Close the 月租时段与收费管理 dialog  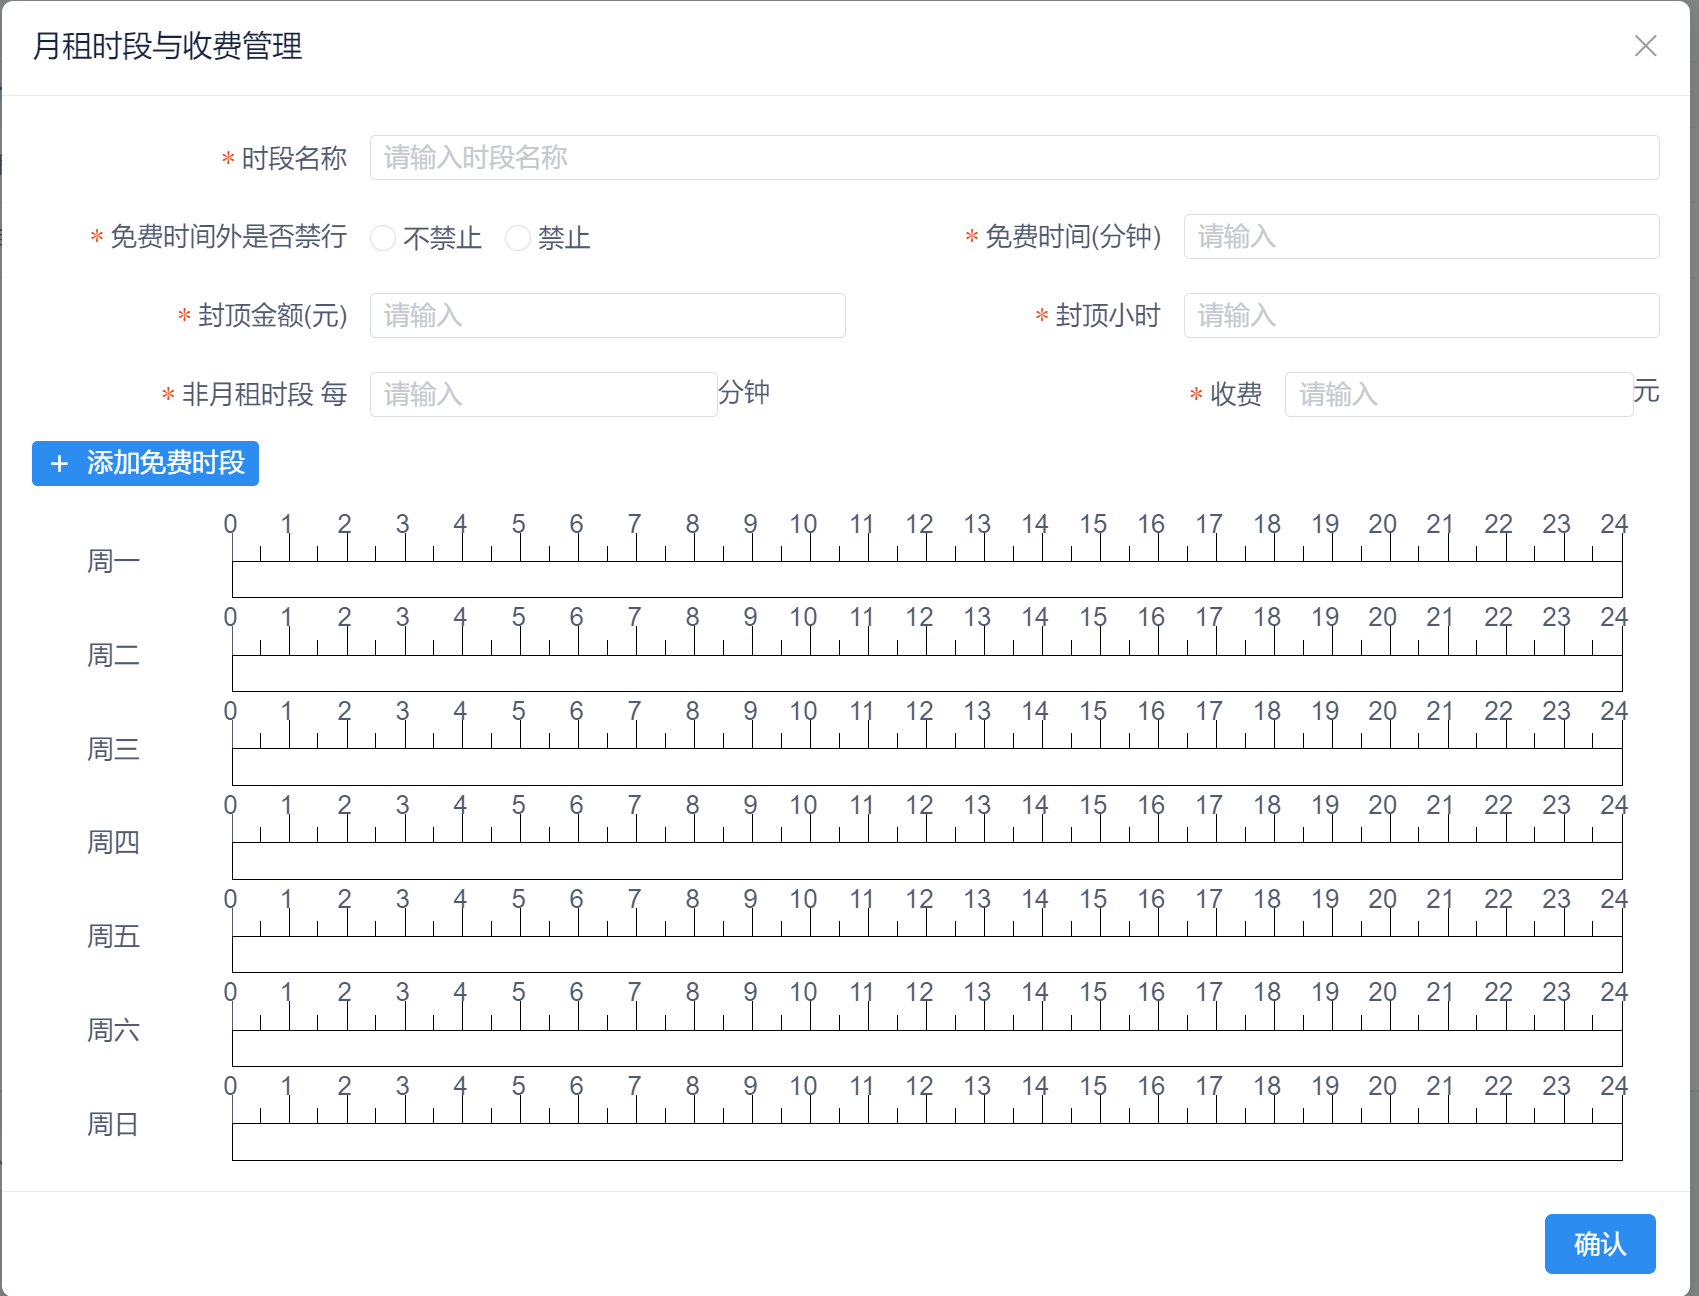(x=1645, y=46)
